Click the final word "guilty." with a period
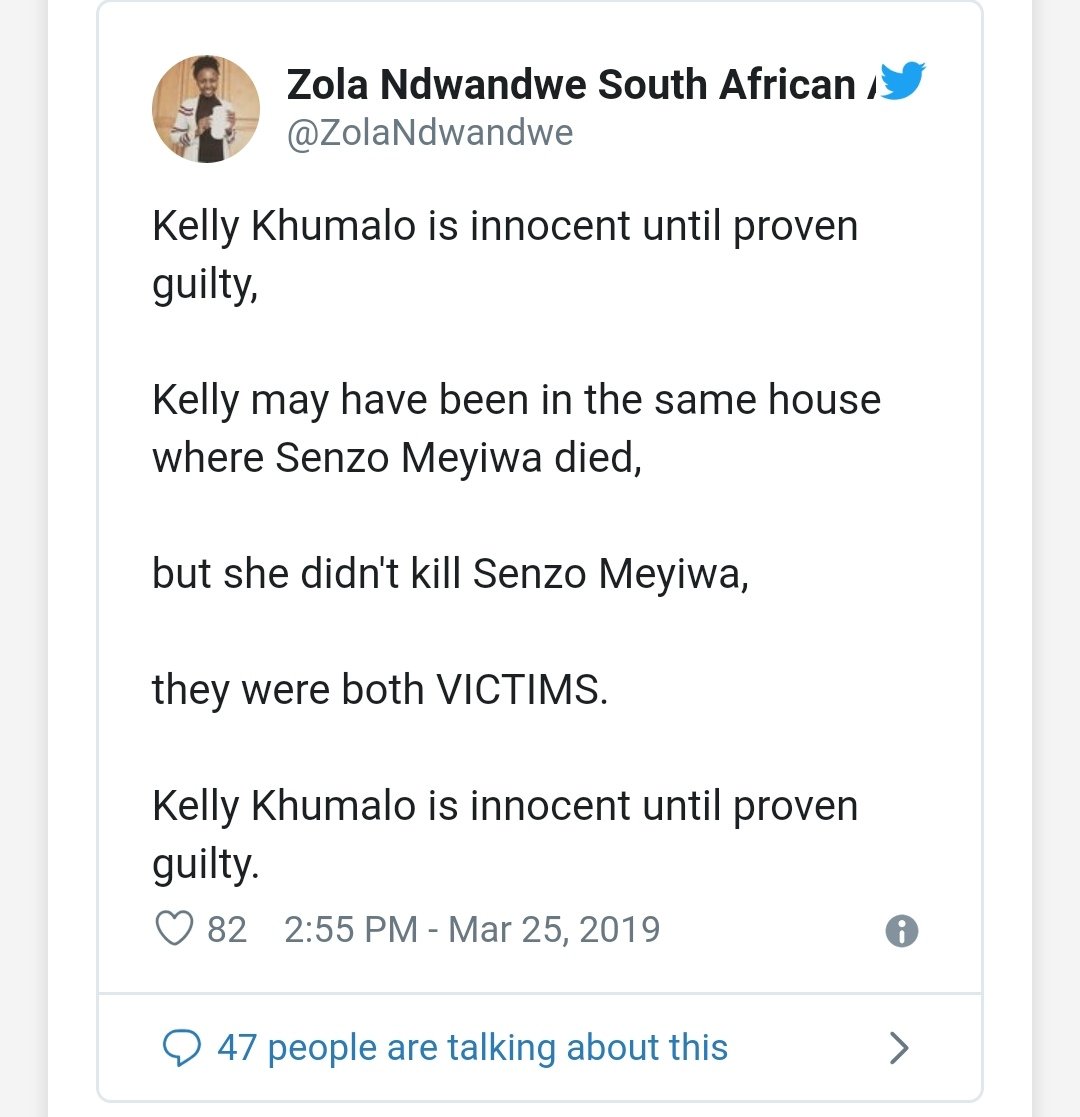Viewport: 1080px width, 1117px height. click(x=205, y=865)
